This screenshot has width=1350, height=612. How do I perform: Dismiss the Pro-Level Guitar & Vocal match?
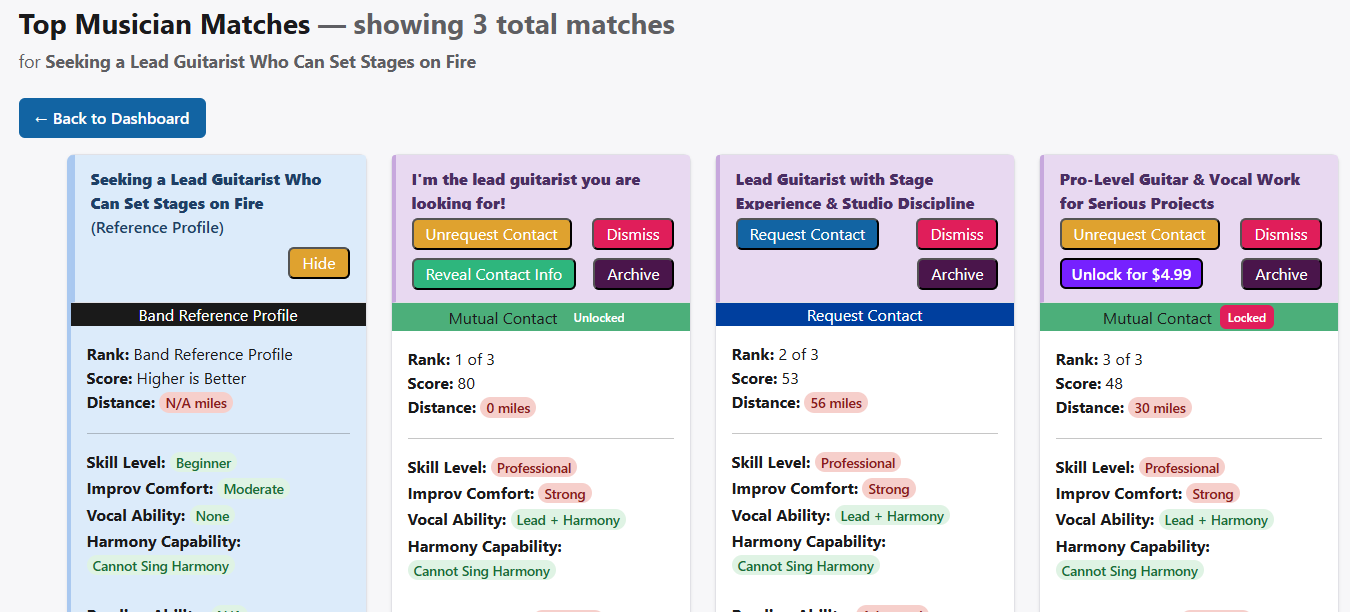click(1281, 234)
